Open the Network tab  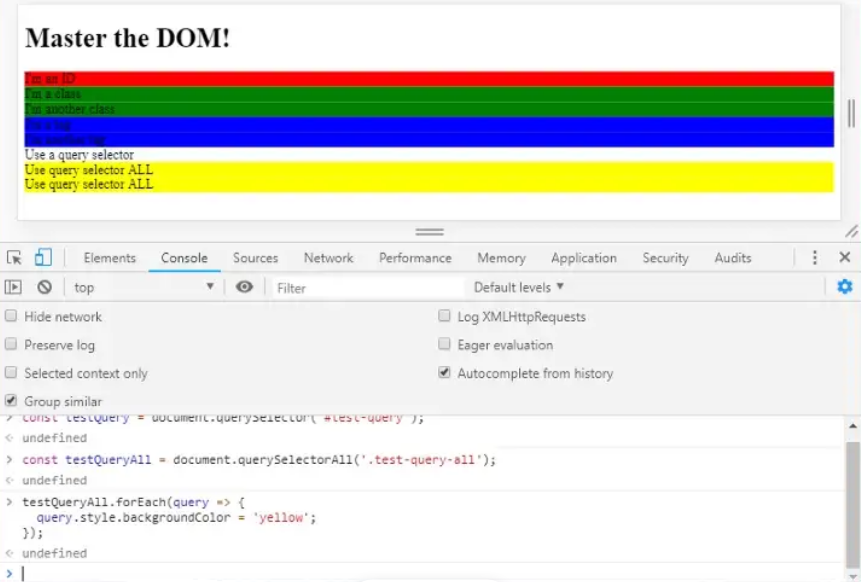click(328, 258)
